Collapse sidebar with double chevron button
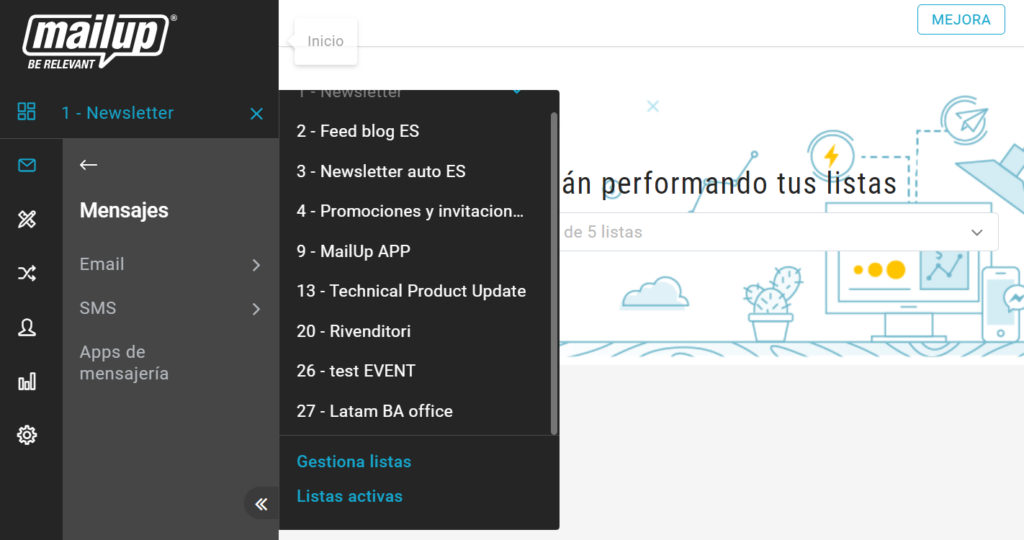Screen dimensions: 1024x540 pyautogui.click(x=261, y=503)
